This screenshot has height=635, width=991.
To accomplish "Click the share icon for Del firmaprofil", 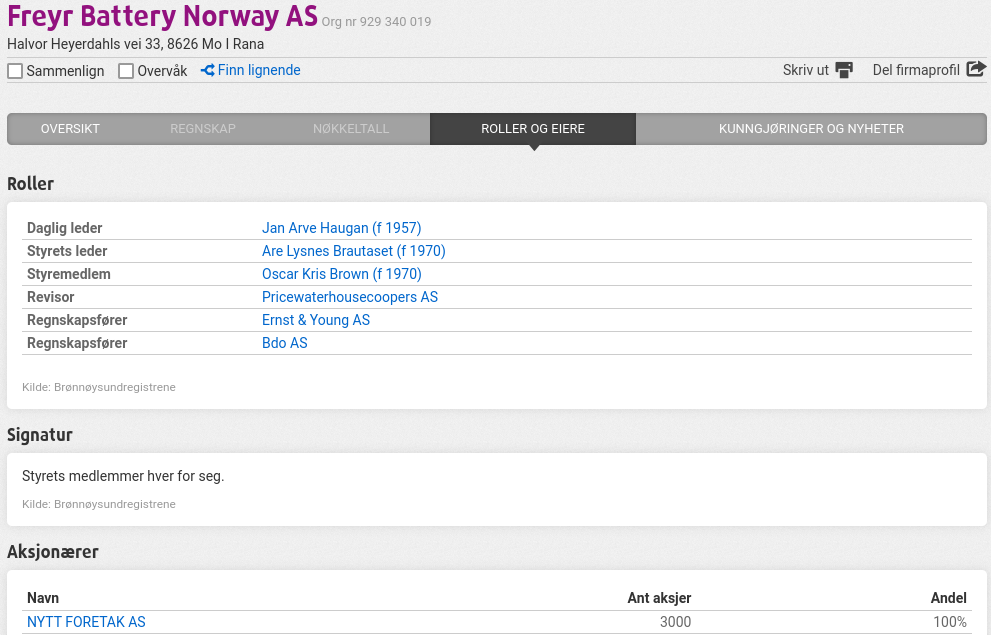I will point(976,70).
